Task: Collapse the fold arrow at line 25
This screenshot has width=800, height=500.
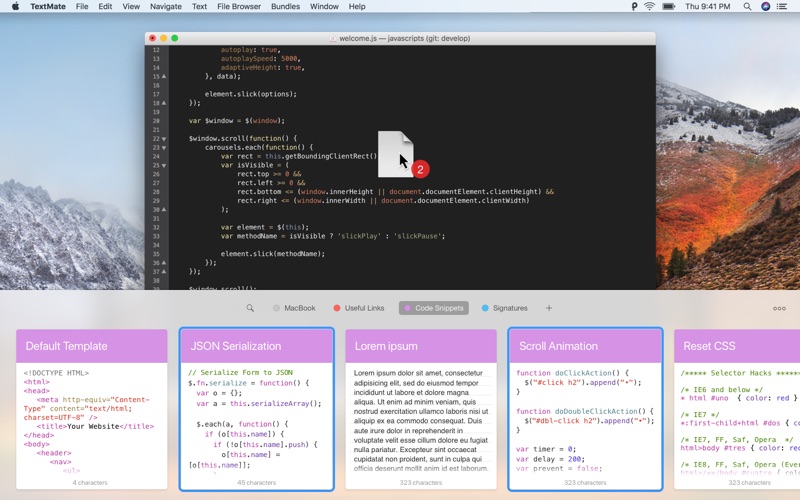Action: click(164, 165)
